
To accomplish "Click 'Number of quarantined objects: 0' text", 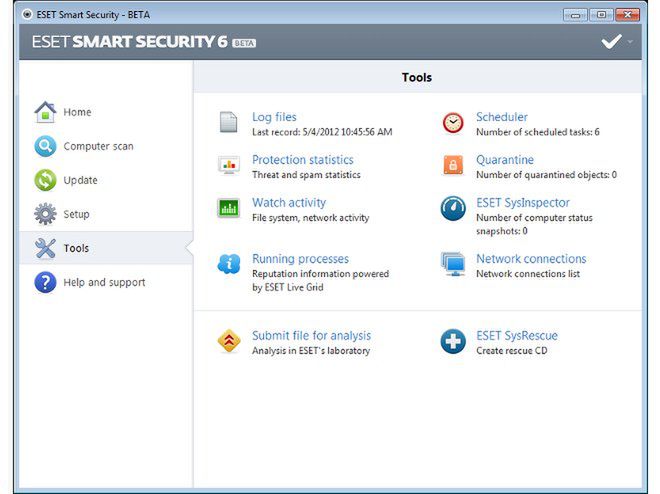I will point(546,175).
